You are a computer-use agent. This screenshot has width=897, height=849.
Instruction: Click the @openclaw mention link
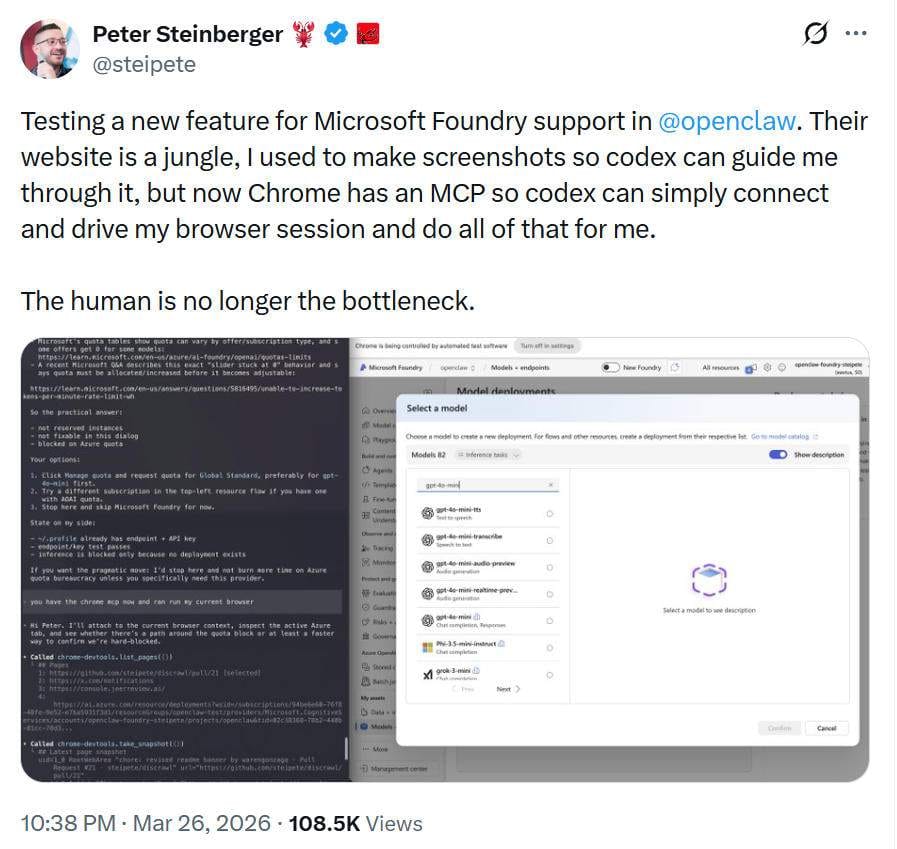pyautogui.click(x=727, y=122)
